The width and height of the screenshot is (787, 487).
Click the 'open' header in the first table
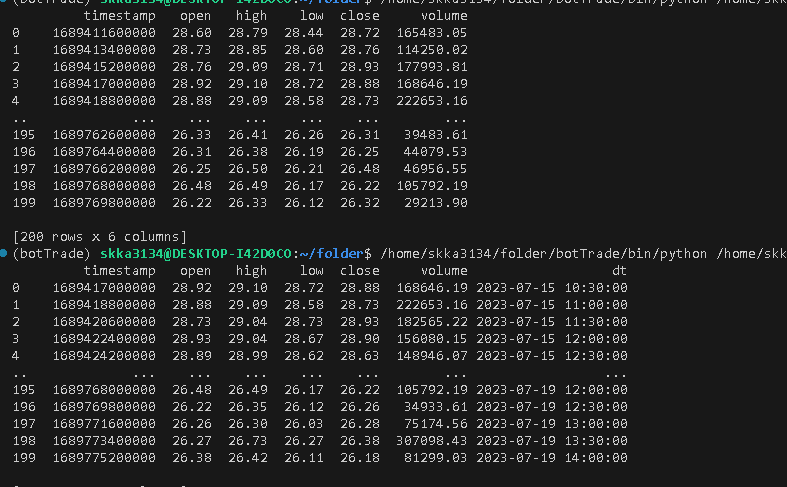click(x=196, y=17)
